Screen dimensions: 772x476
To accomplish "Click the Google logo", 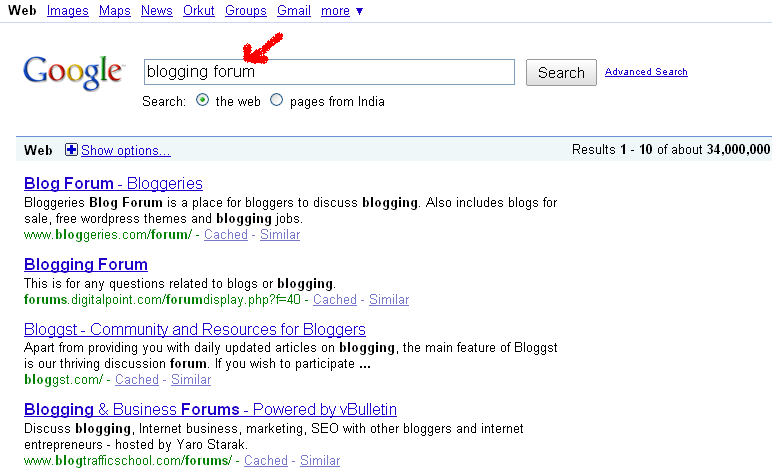I will [x=73, y=72].
